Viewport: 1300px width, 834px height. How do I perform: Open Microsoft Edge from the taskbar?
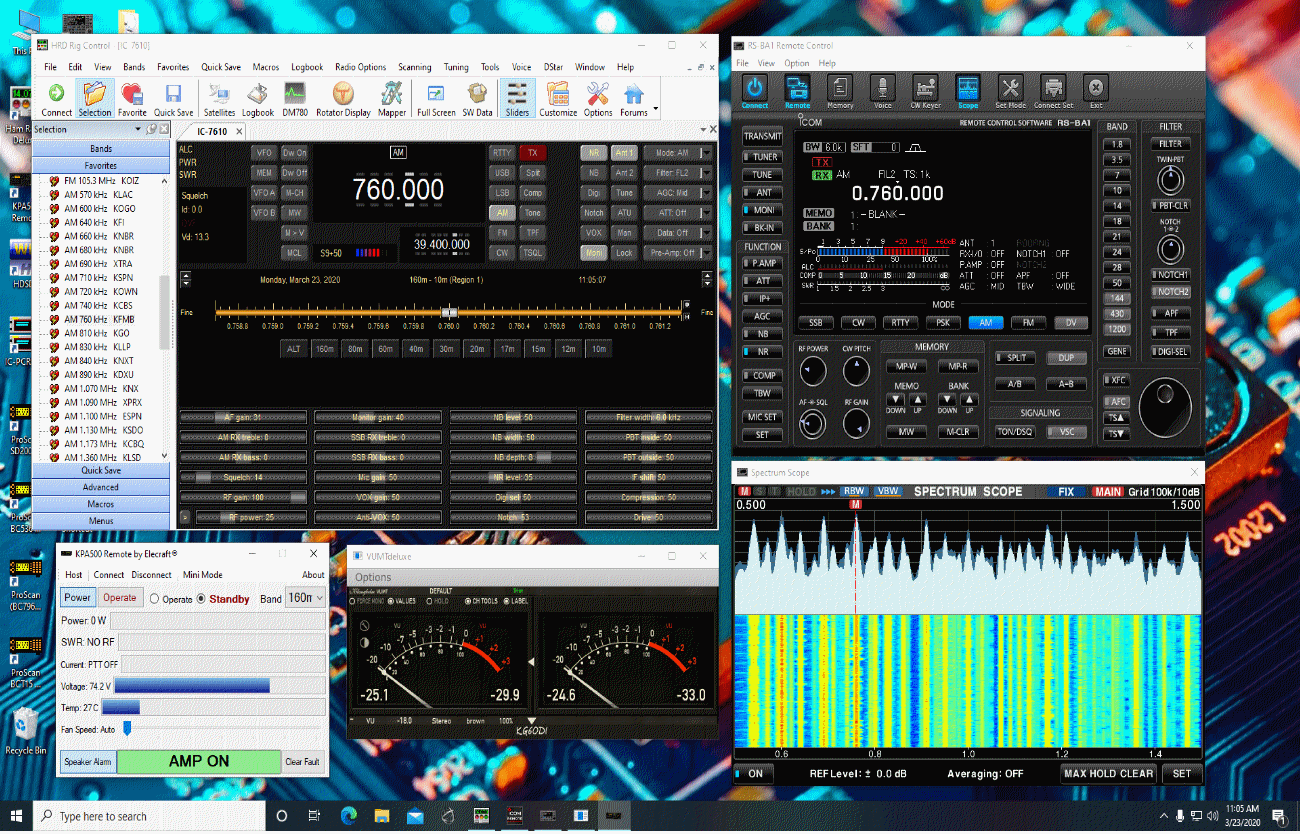click(348, 816)
